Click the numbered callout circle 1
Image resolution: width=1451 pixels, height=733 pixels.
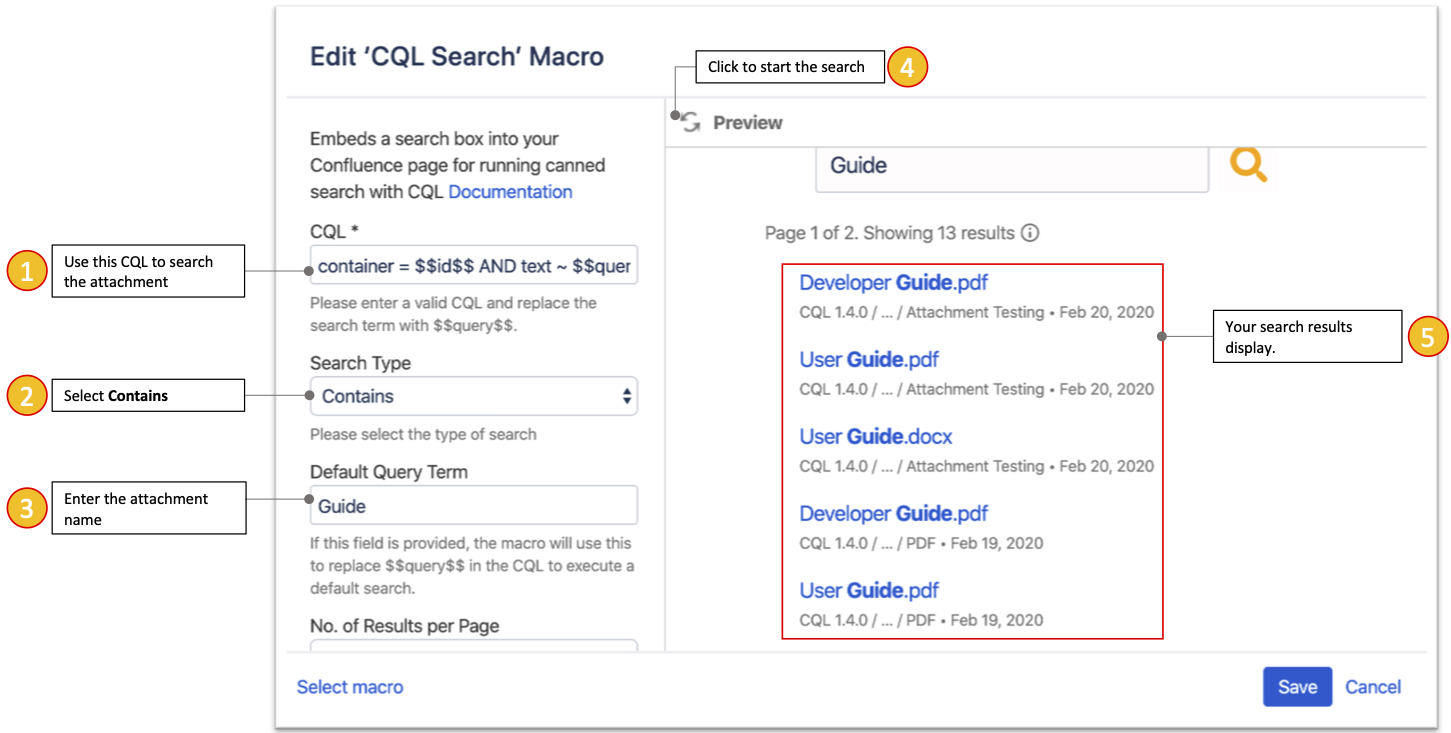tap(27, 271)
